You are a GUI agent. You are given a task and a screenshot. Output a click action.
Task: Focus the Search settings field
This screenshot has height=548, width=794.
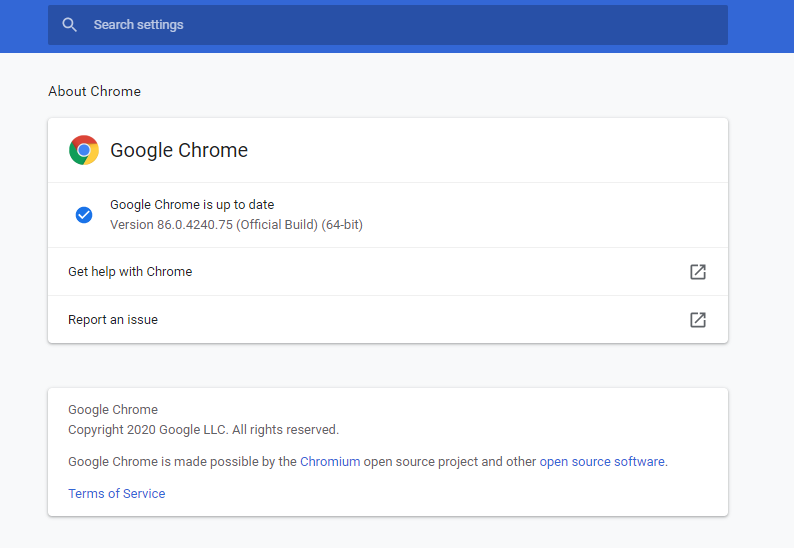tap(388, 25)
